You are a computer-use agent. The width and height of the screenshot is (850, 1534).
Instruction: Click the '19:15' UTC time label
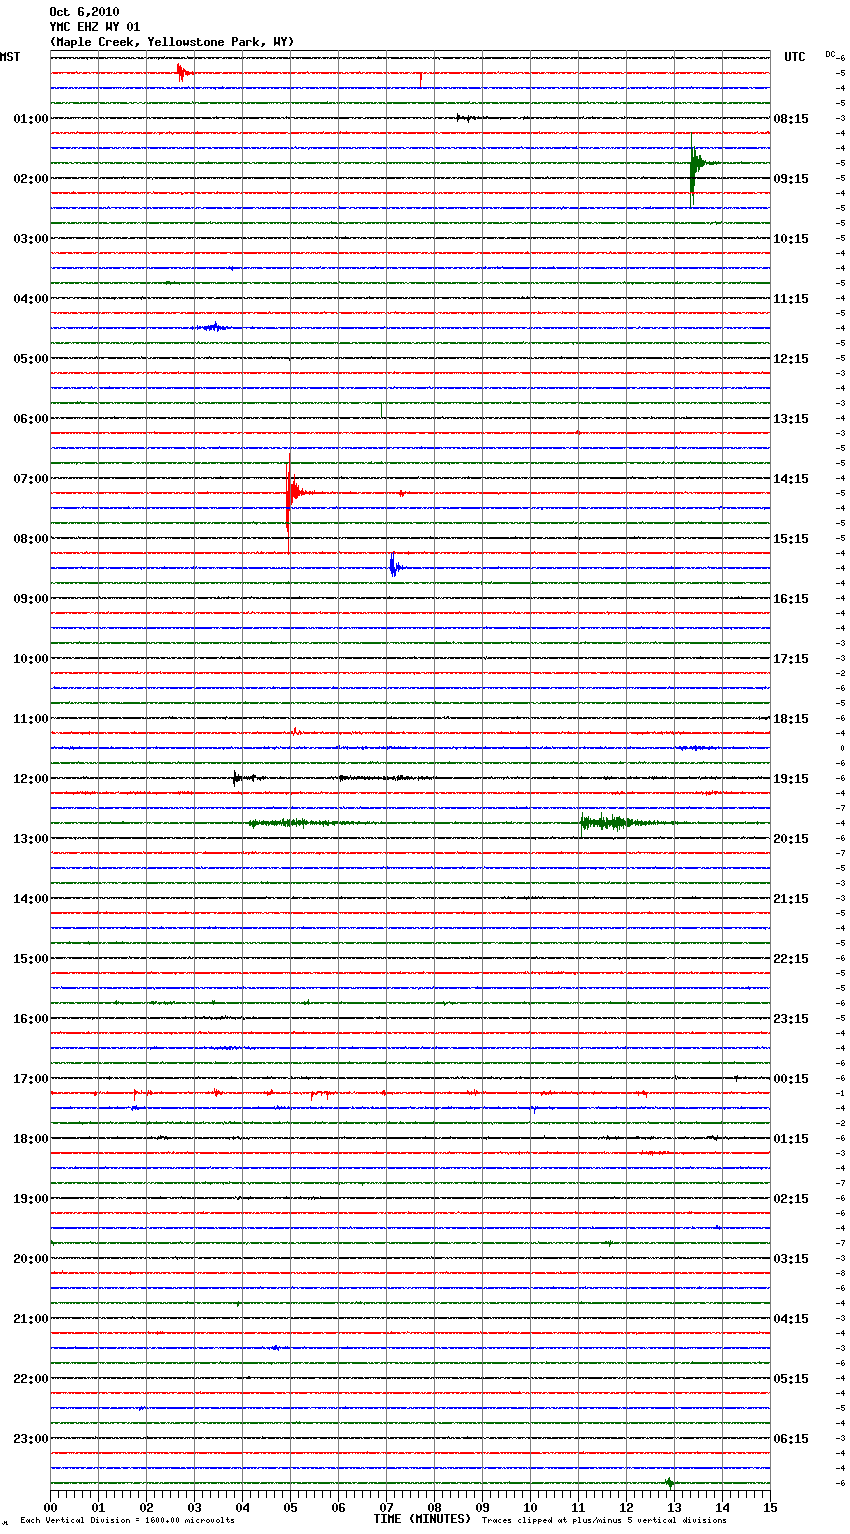(x=791, y=778)
